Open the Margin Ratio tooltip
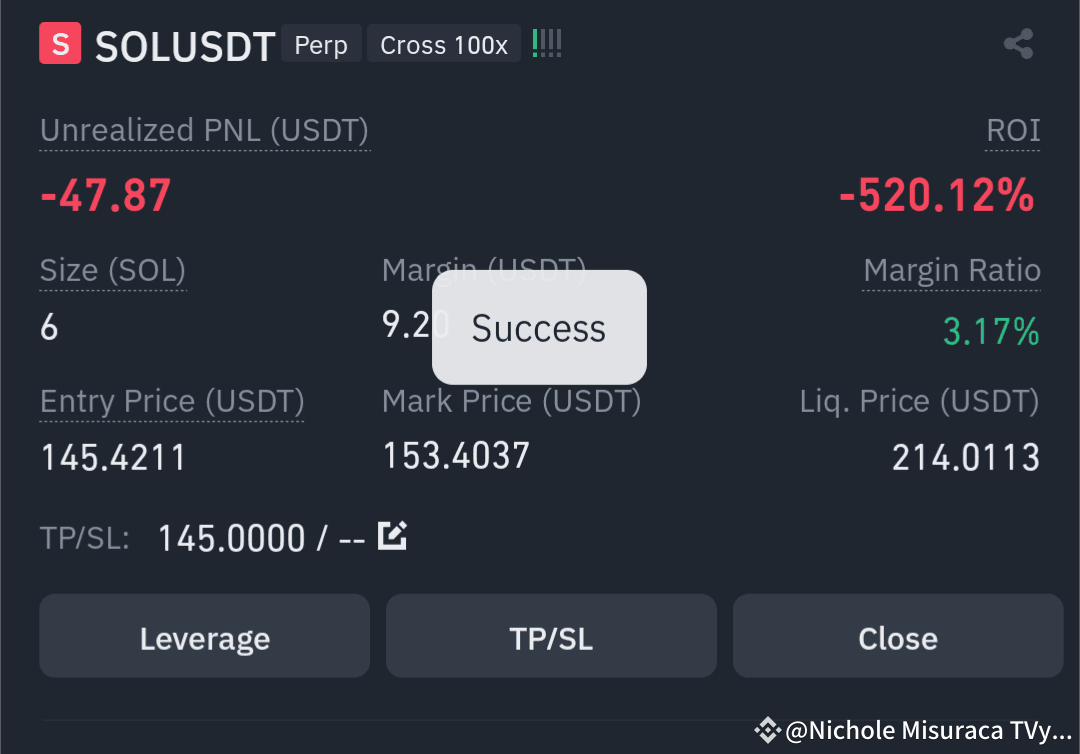 click(x=951, y=270)
